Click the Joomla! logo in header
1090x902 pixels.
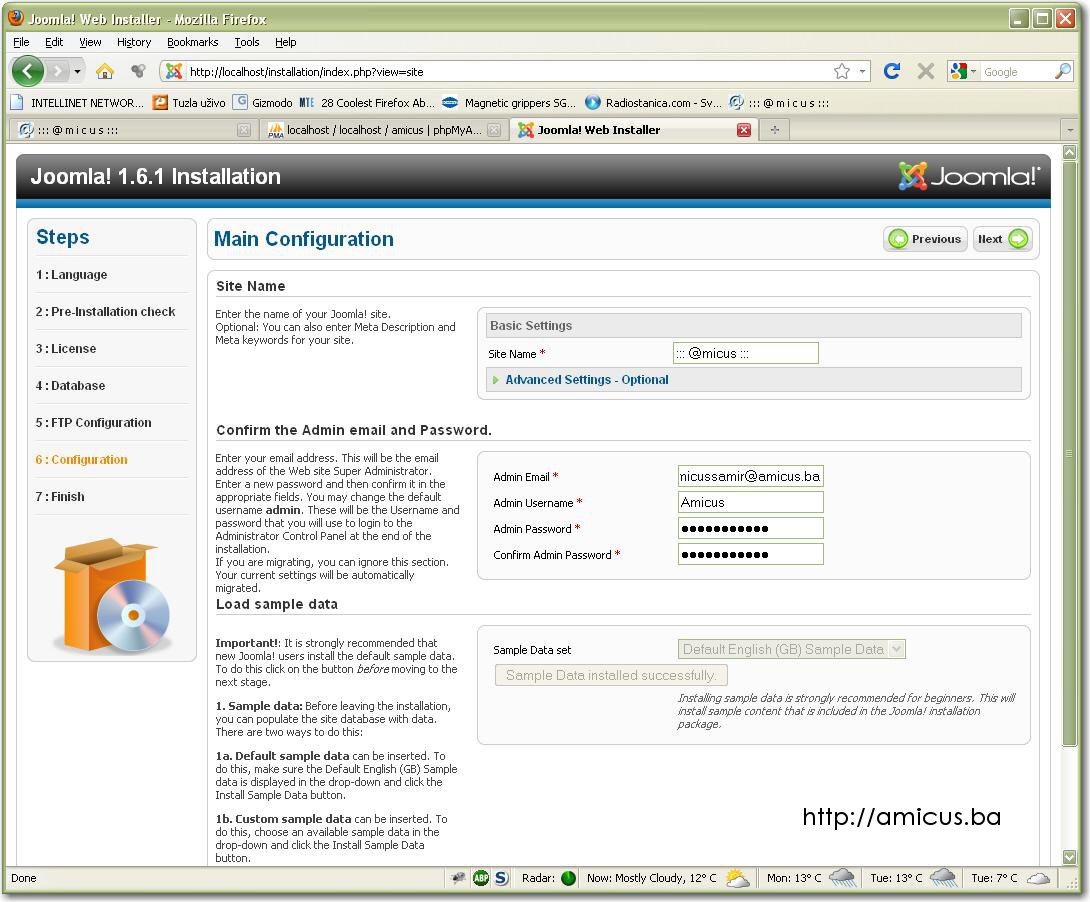click(x=969, y=176)
